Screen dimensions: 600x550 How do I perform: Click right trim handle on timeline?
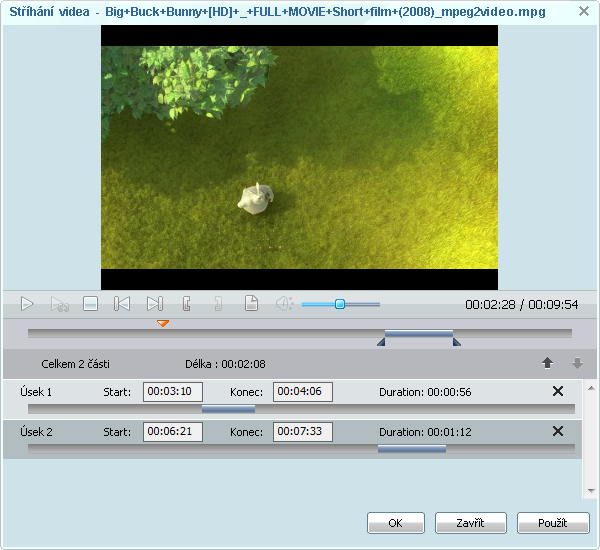pos(457,342)
